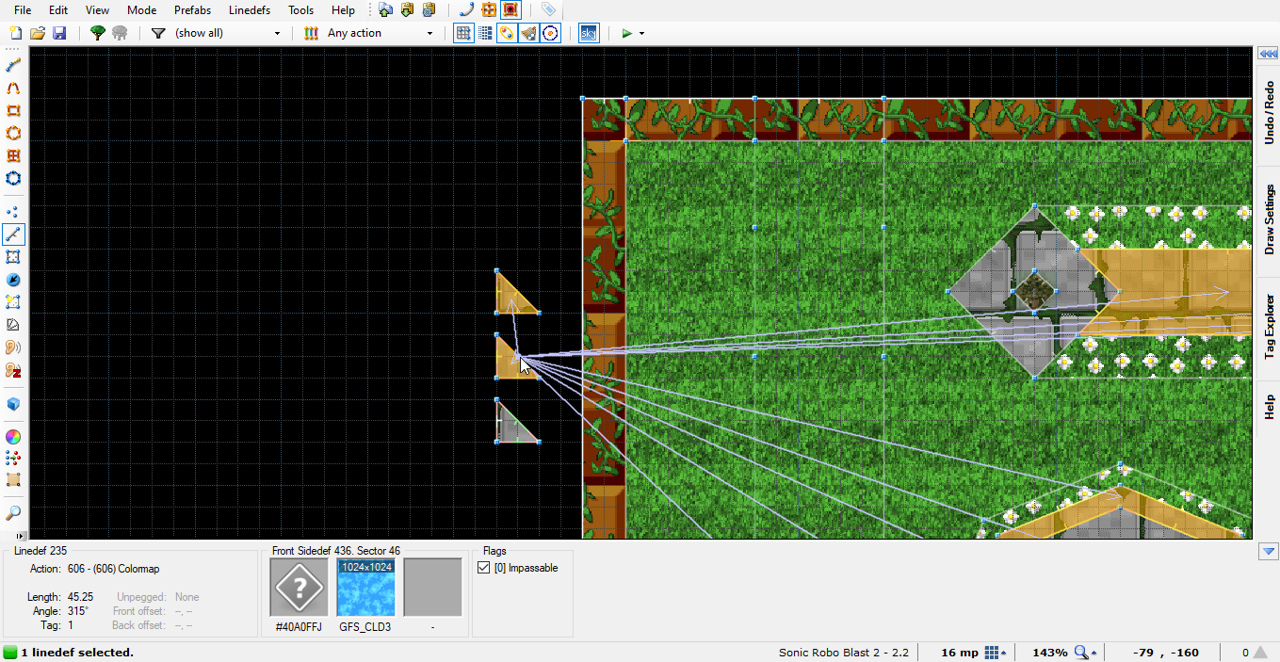The width and height of the screenshot is (1280, 662).
Task: Click the blue tag icon in toolbar
Action: click(x=548, y=10)
